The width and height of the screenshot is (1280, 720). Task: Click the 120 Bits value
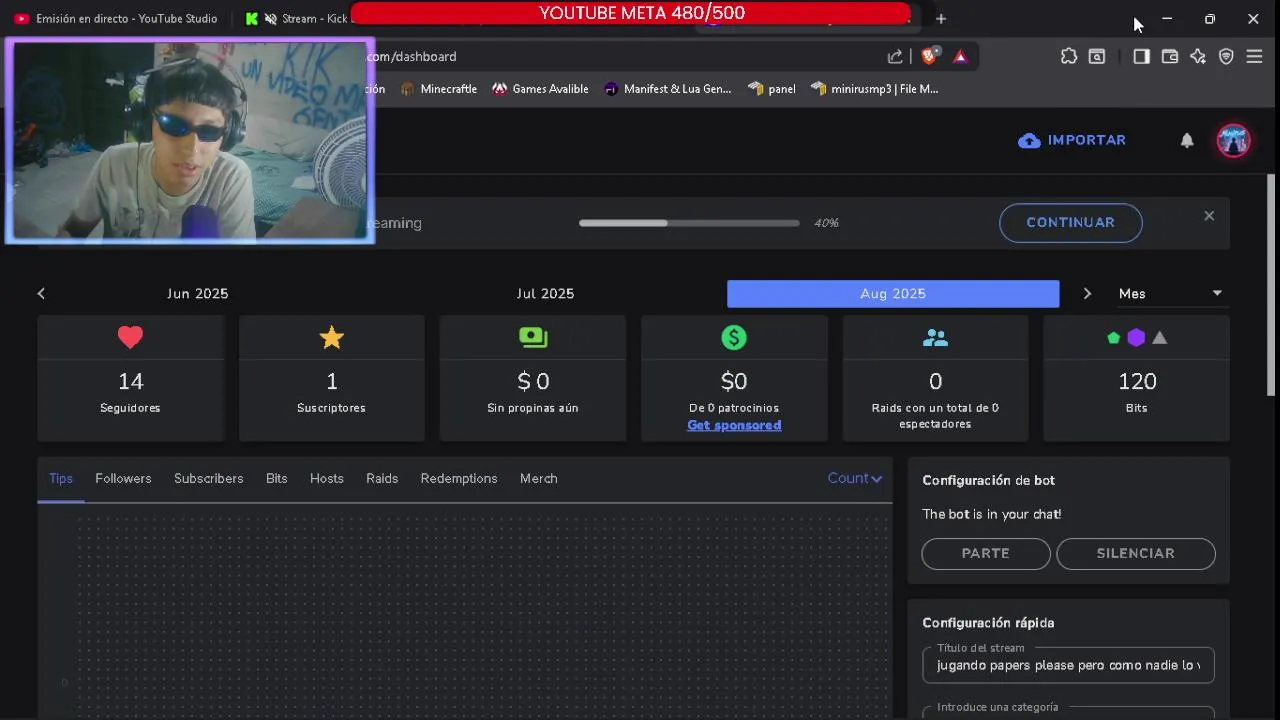point(1137,381)
